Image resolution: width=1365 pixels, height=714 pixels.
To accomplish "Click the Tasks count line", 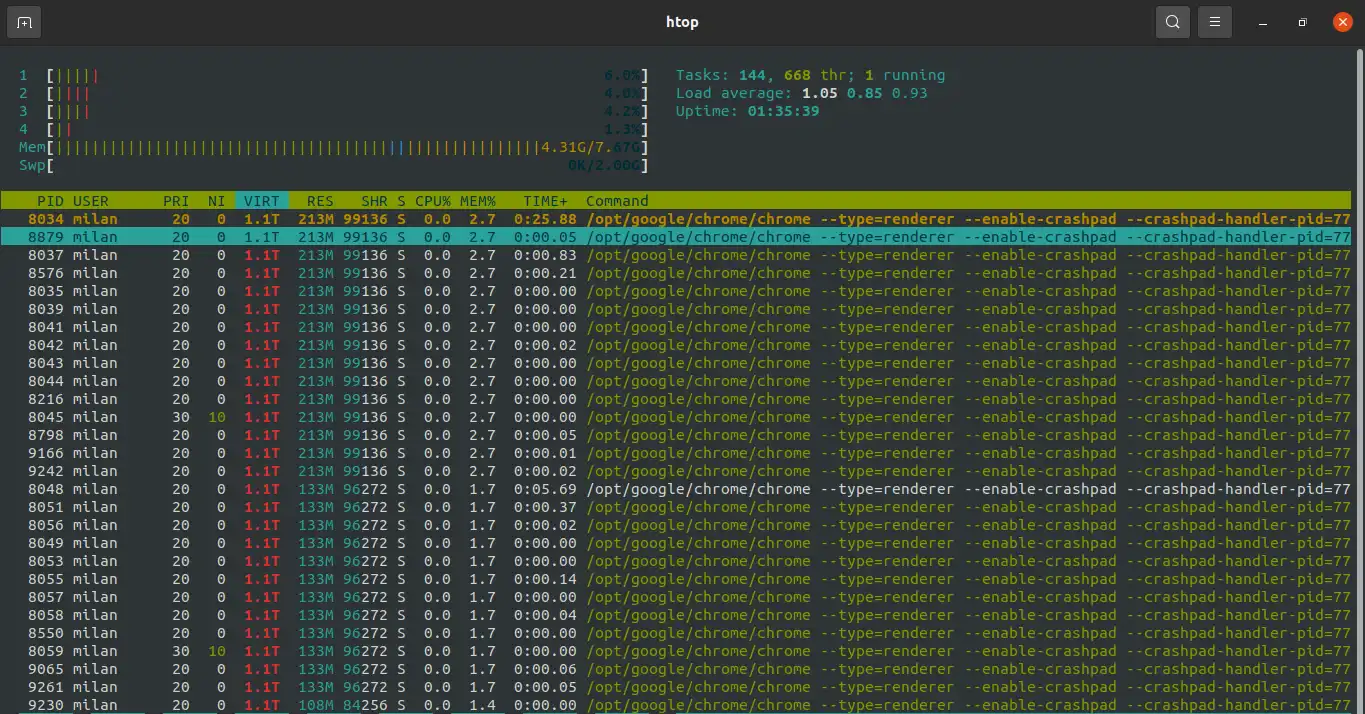I will click(x=810, y=75).
